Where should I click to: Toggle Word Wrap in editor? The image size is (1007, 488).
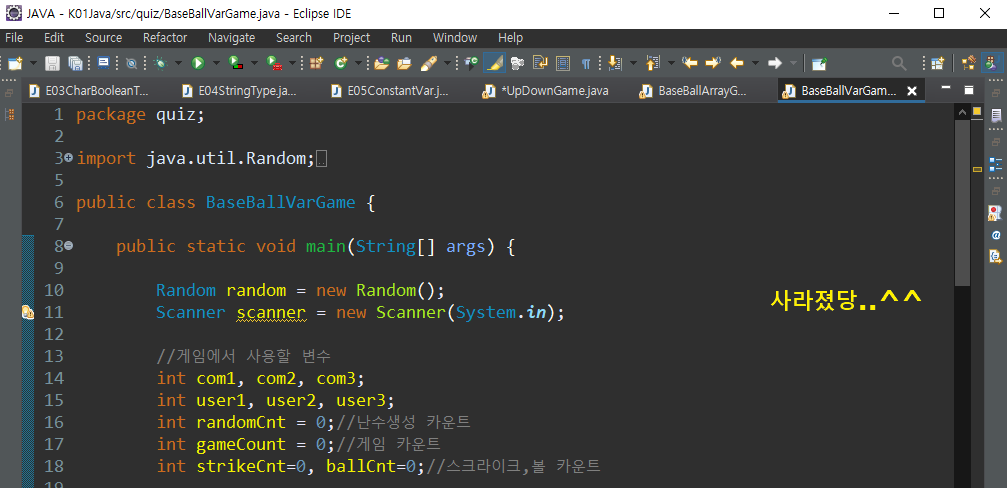click(540, 63)
